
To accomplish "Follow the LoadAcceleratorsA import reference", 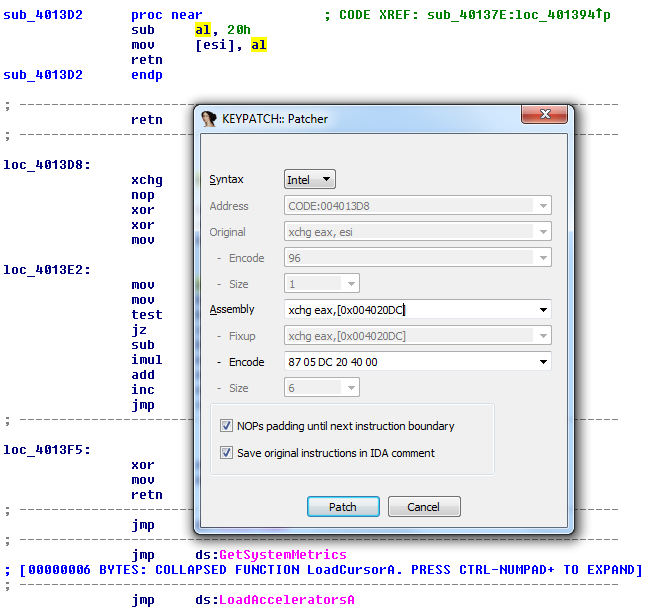I will tap(286, 600).
